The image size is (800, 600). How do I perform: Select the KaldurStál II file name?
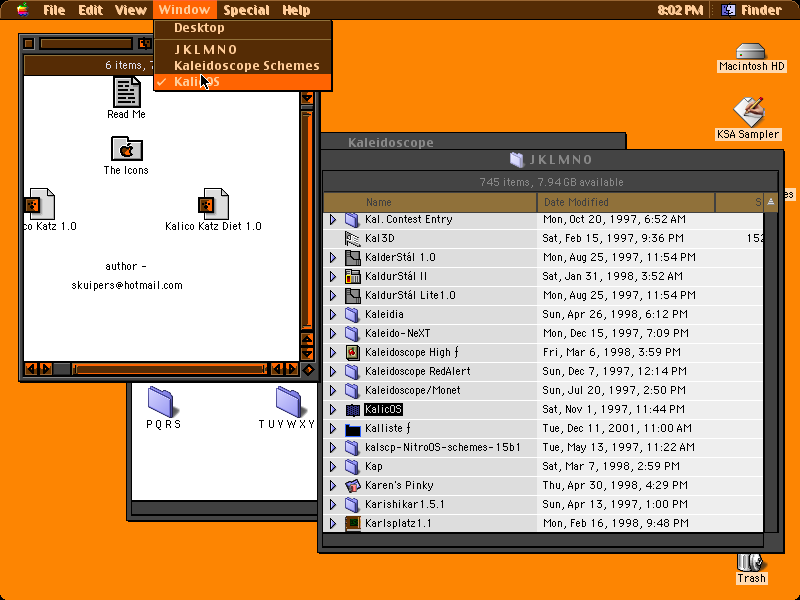[x=396, y=277]
